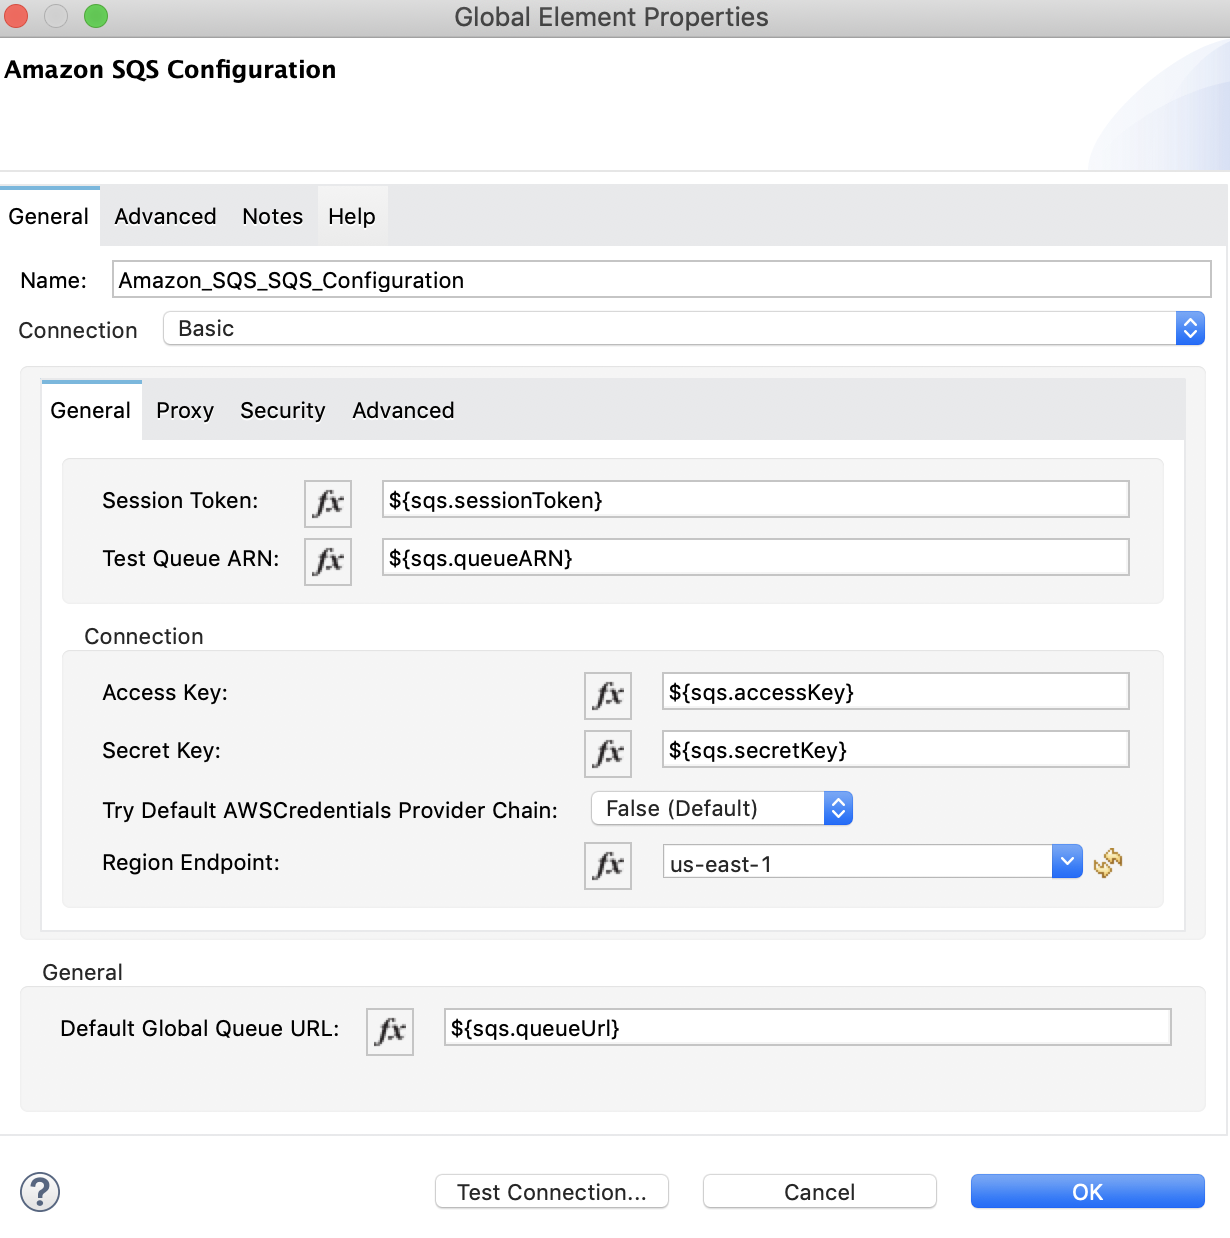Image resolution: width=1230 pixels, height=1238 pixels.
Task: Open the help question mark icon
Action: [x=40, y=1192]
